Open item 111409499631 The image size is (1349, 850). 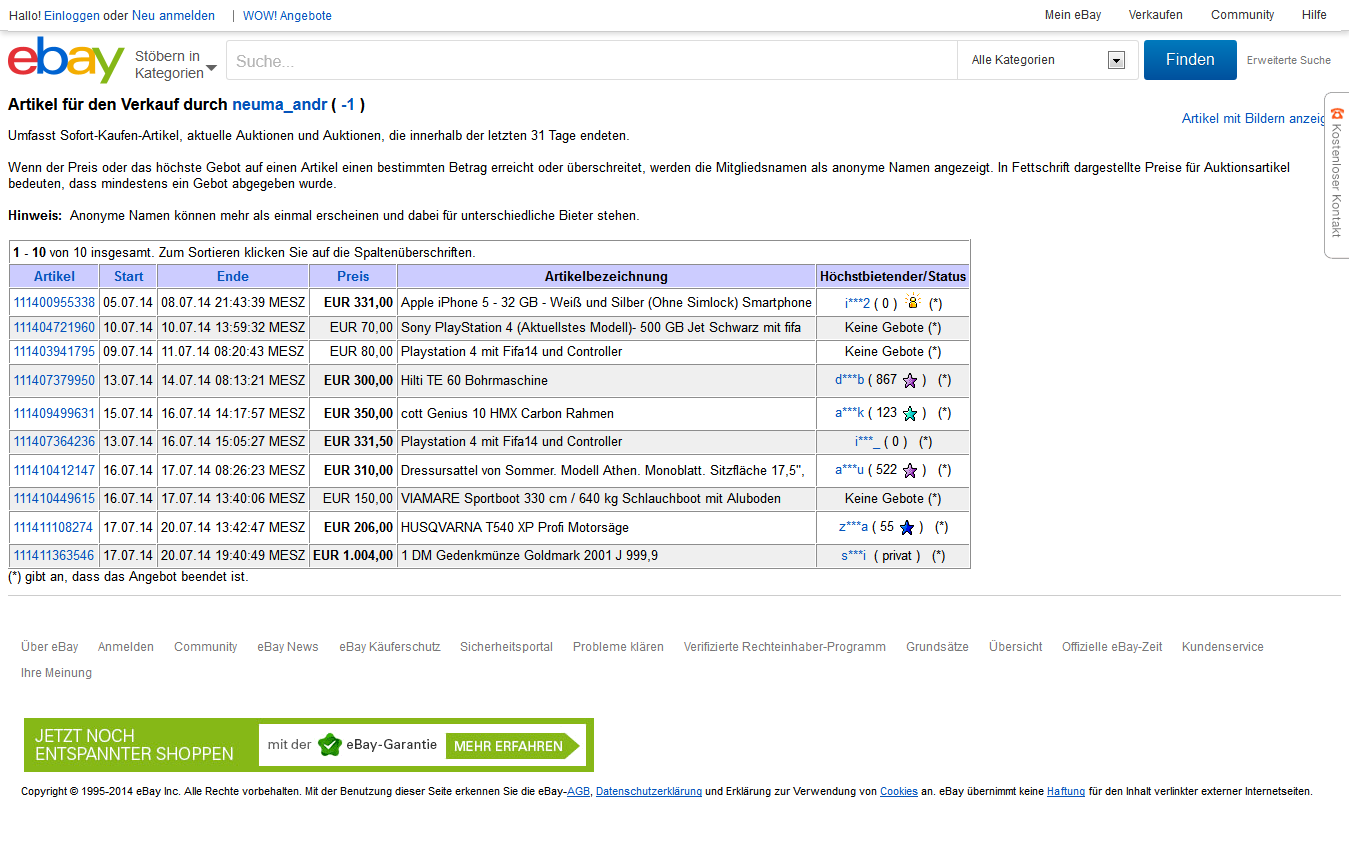(54, 414)
